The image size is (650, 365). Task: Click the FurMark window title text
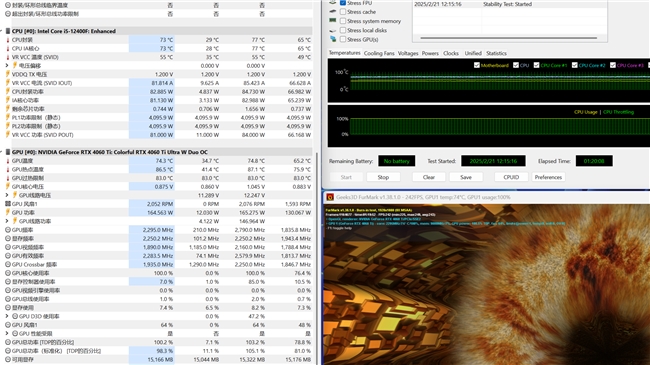pyautogui.click(x=423, y=197)
